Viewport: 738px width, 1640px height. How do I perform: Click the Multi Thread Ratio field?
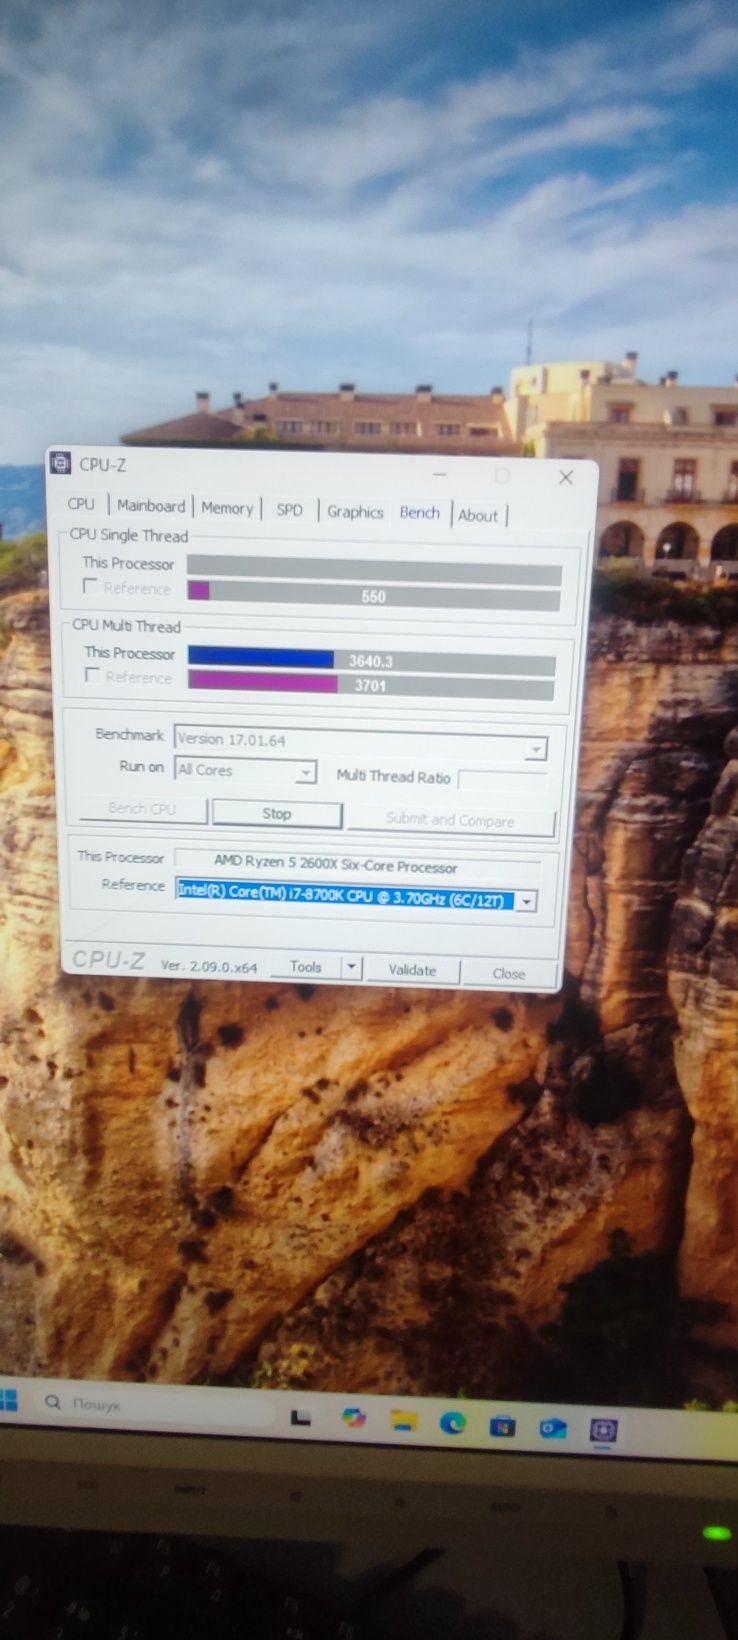pos(502,780)
